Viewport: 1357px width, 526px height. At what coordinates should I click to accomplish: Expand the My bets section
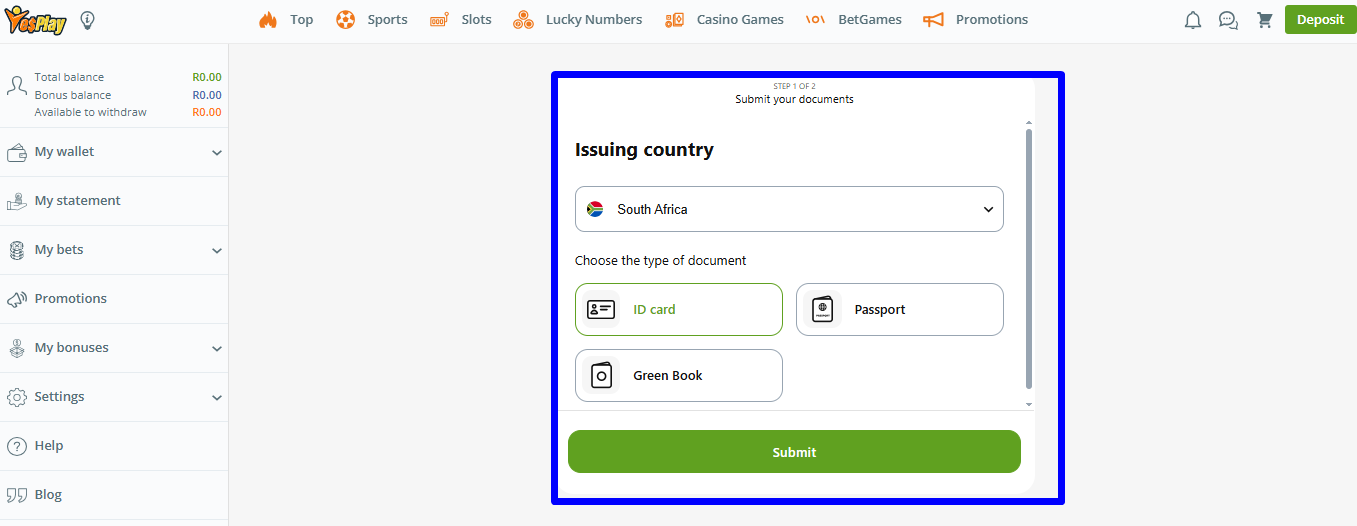[x=114, y=250]
